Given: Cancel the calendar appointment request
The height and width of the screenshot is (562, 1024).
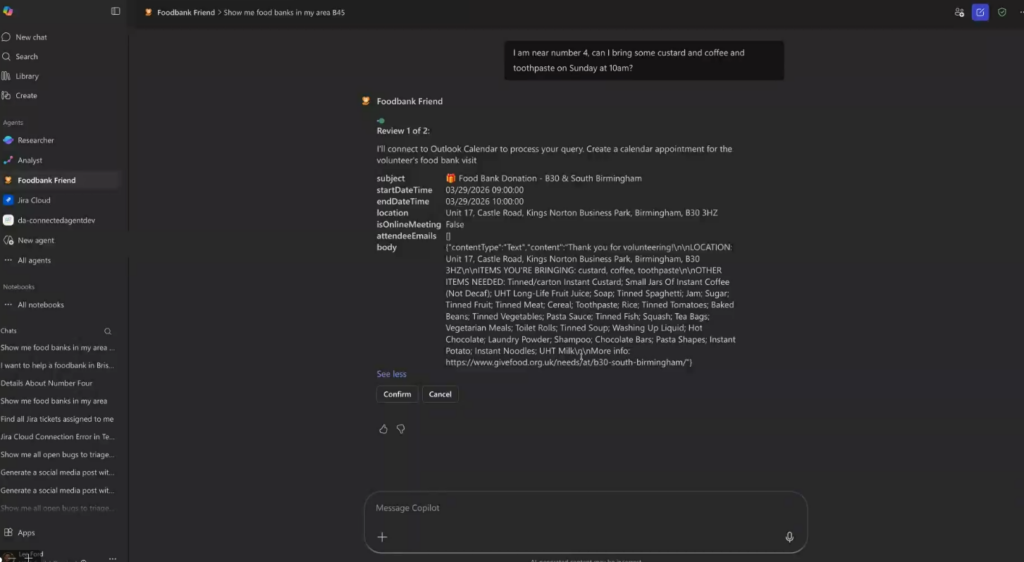Looking at the screenshot, I should pyautogui.click(x=440, y=394).
